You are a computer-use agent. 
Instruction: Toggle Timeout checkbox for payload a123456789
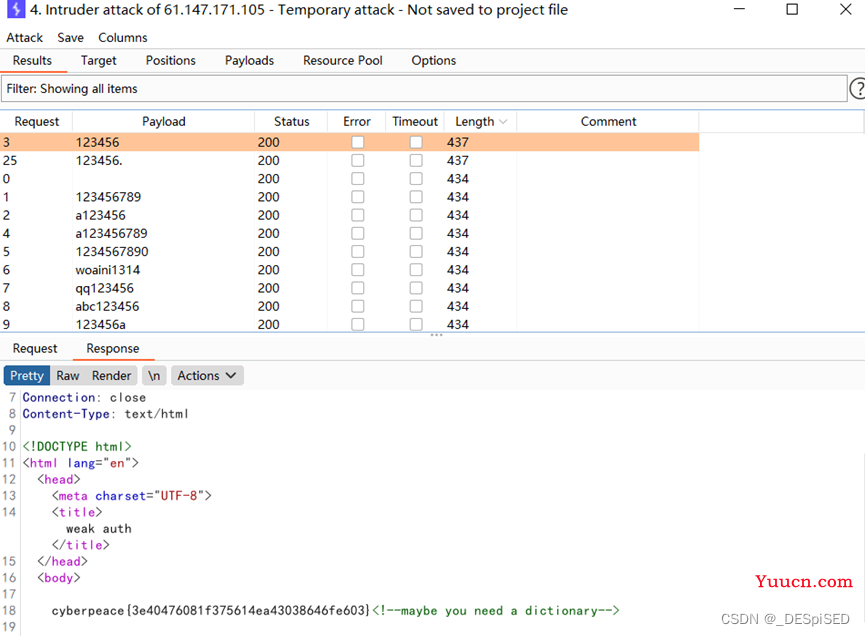(x=416, y=233)
